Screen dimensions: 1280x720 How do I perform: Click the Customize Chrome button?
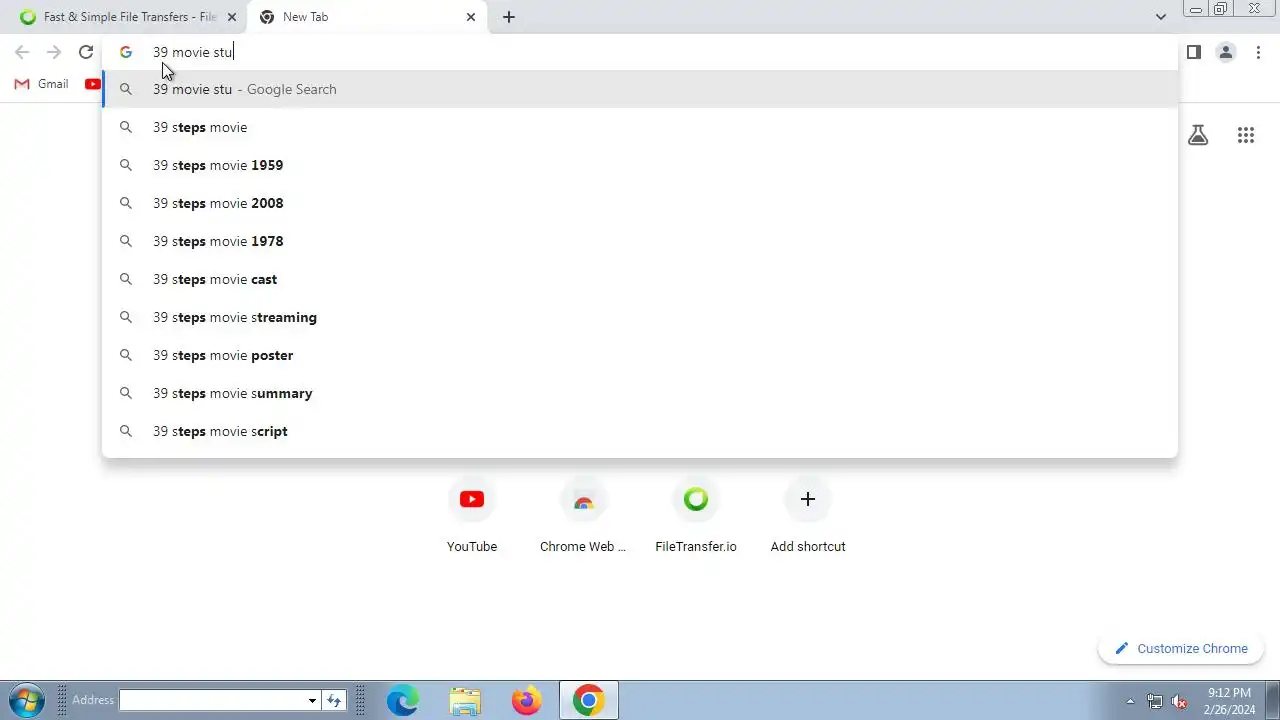(1181, 648)
